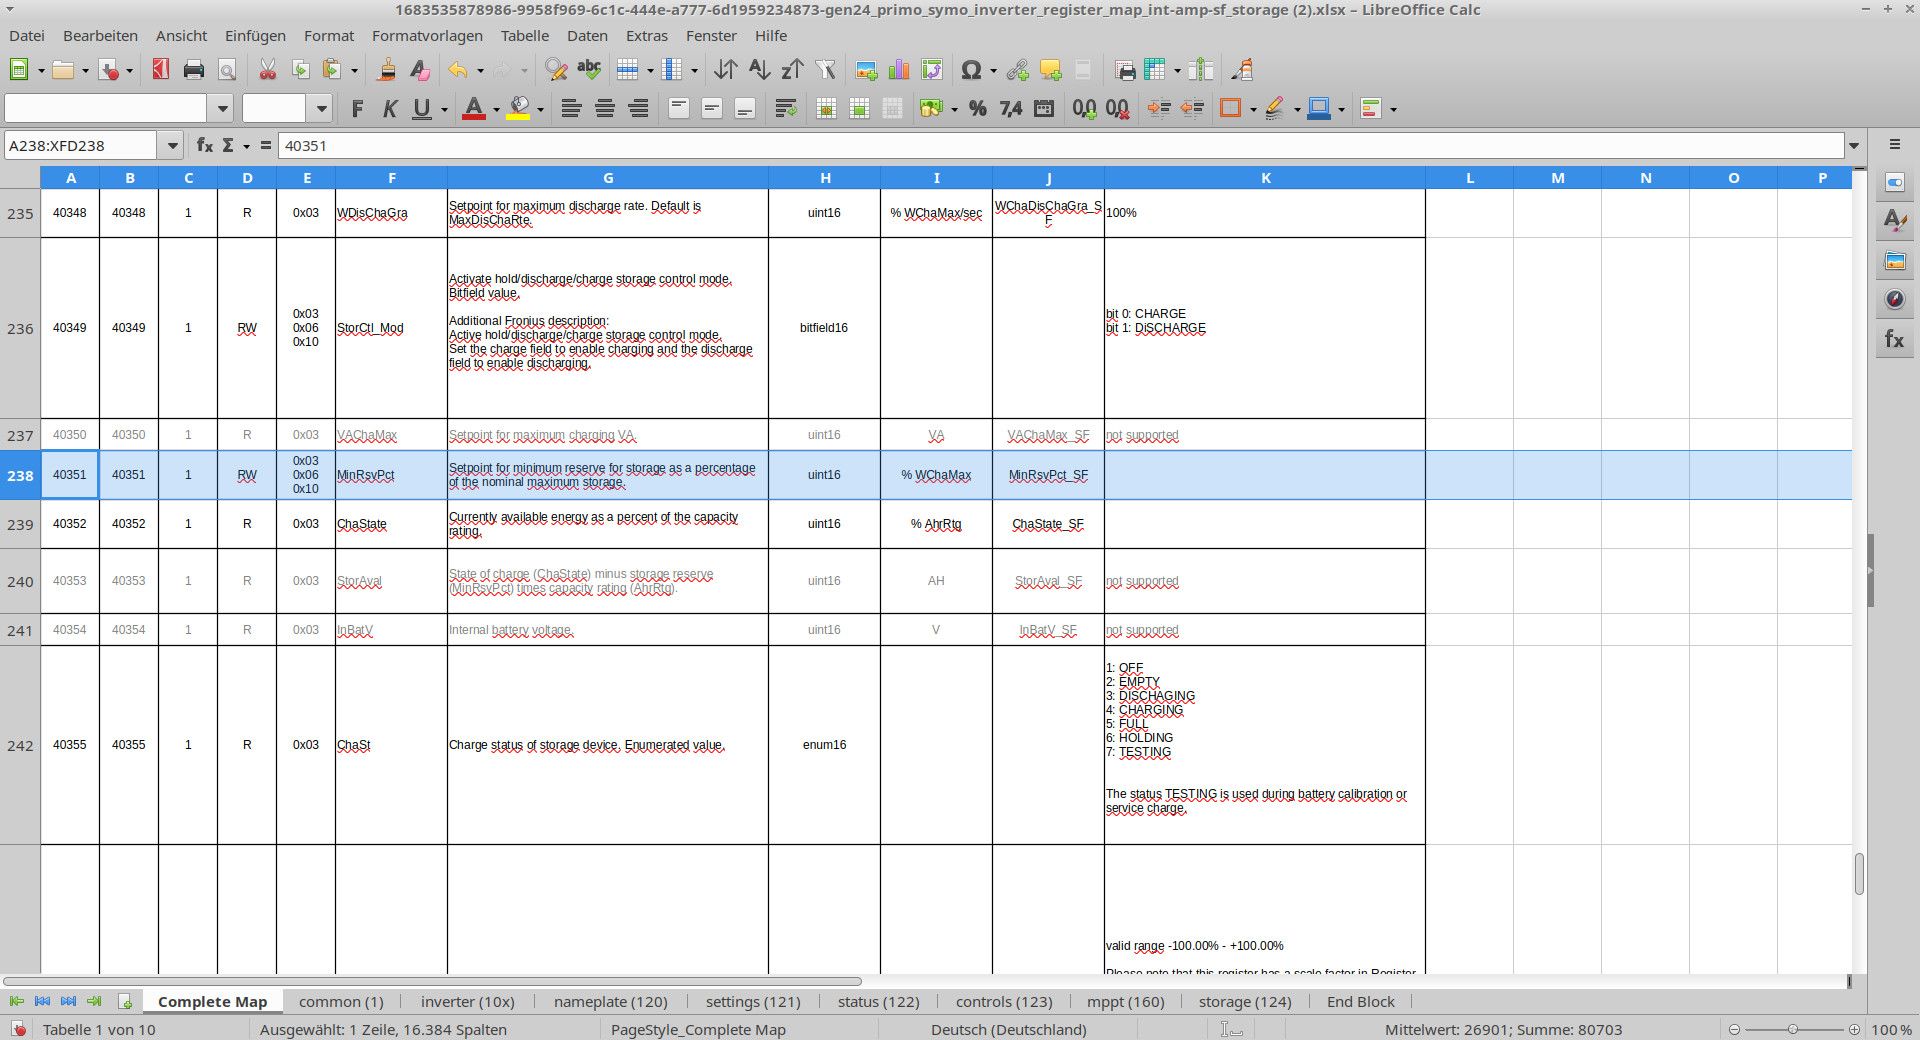Insert a hyperlink using the link icon
1920x1040 pixels.
coord(1017,70)
